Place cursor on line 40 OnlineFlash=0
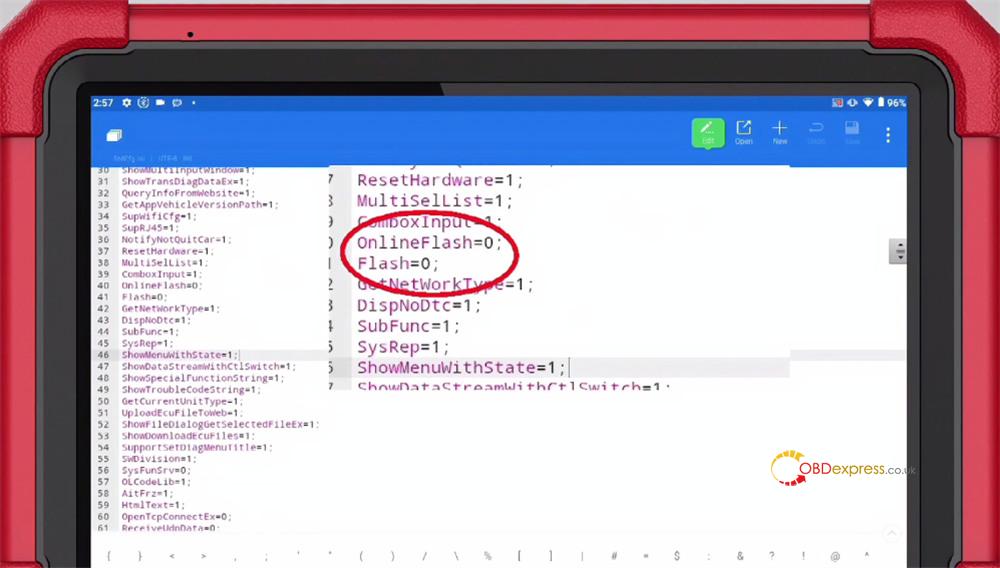Screen dimensions: 1000x568 coord(160,285)
